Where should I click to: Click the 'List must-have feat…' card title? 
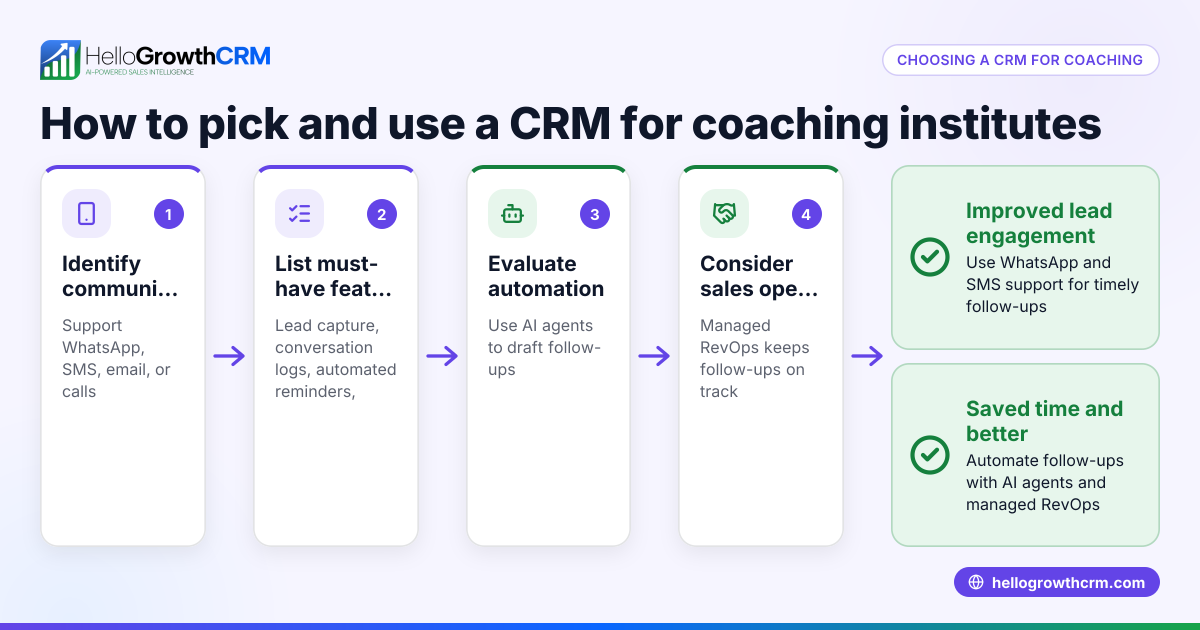(x=334, y=276)
